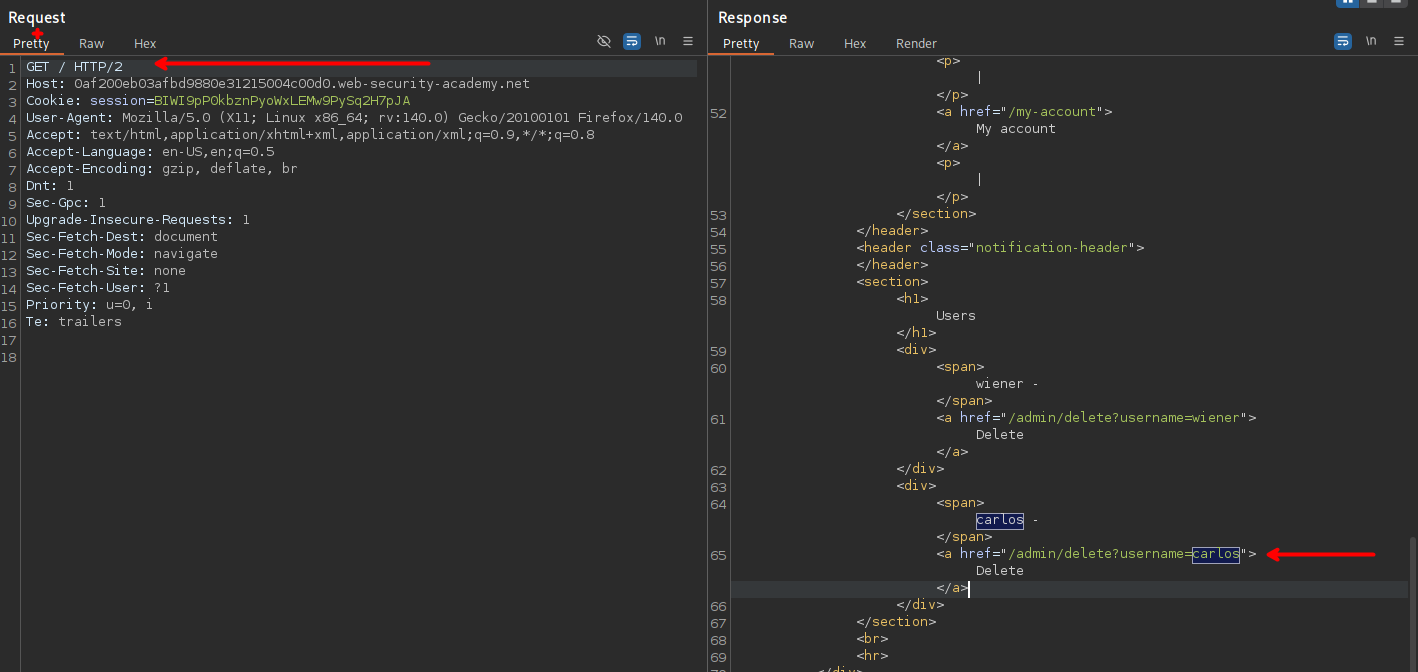Select side-by-side layout icon at top right

[x=1348, y=3]
